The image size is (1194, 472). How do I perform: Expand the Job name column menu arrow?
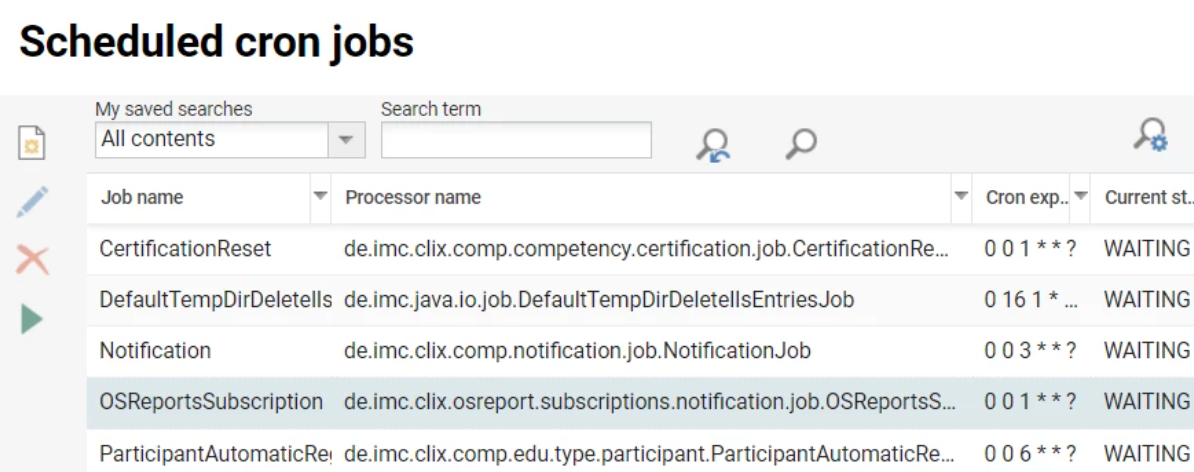point(321,197)
